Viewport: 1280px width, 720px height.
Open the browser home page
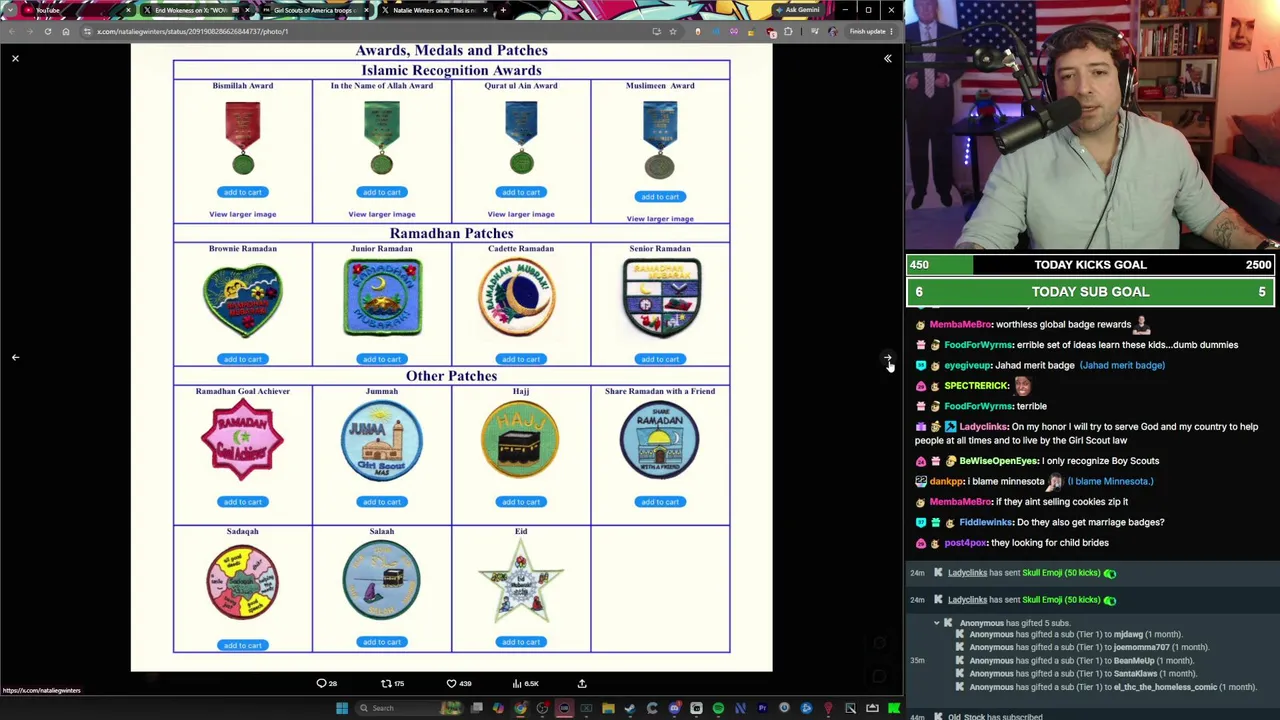coord(66,31)
